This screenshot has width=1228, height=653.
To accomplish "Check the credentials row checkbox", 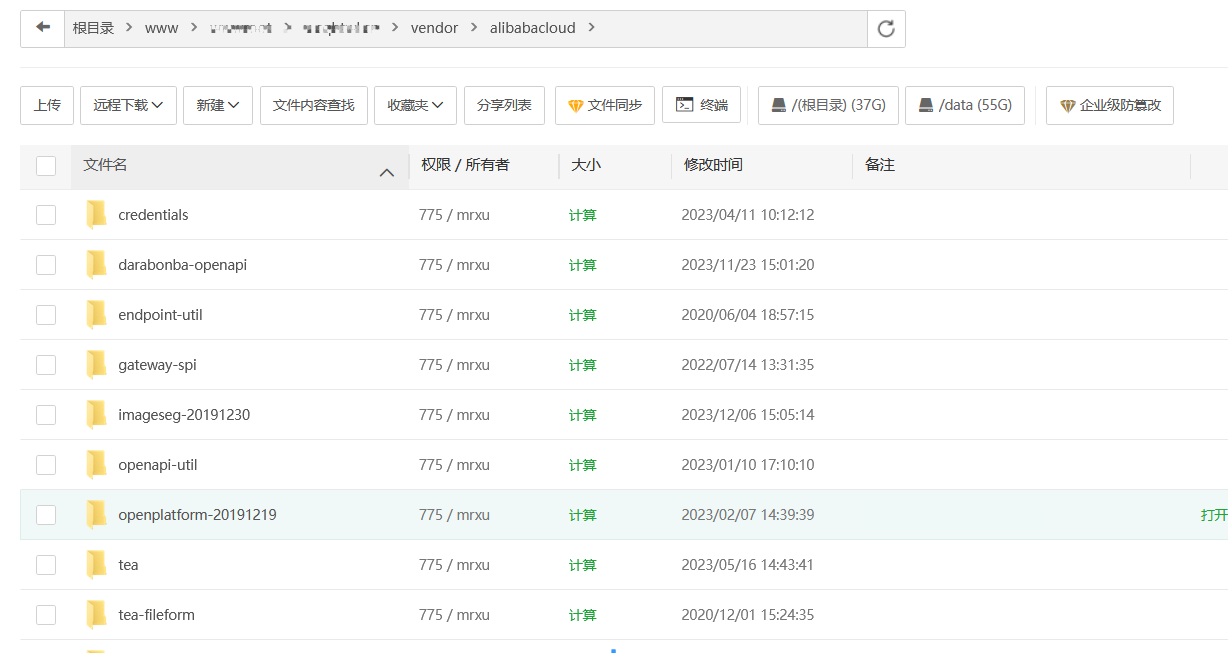I will 46,215.
